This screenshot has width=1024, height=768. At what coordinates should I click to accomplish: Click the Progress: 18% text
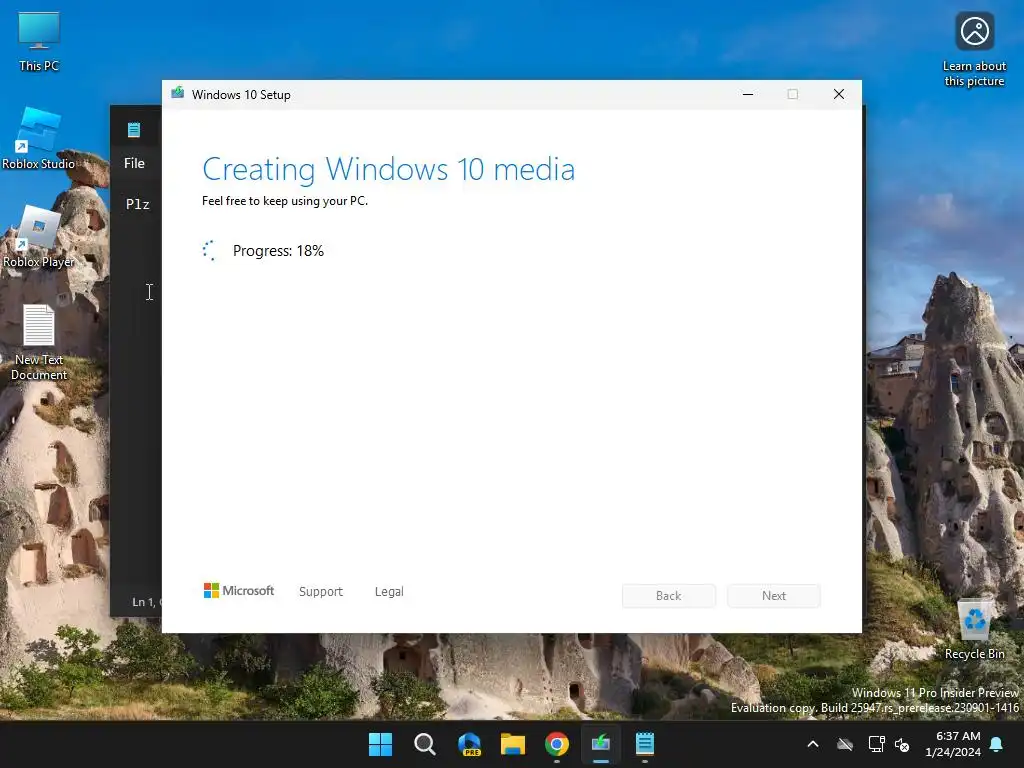click(x=278, y=251)
